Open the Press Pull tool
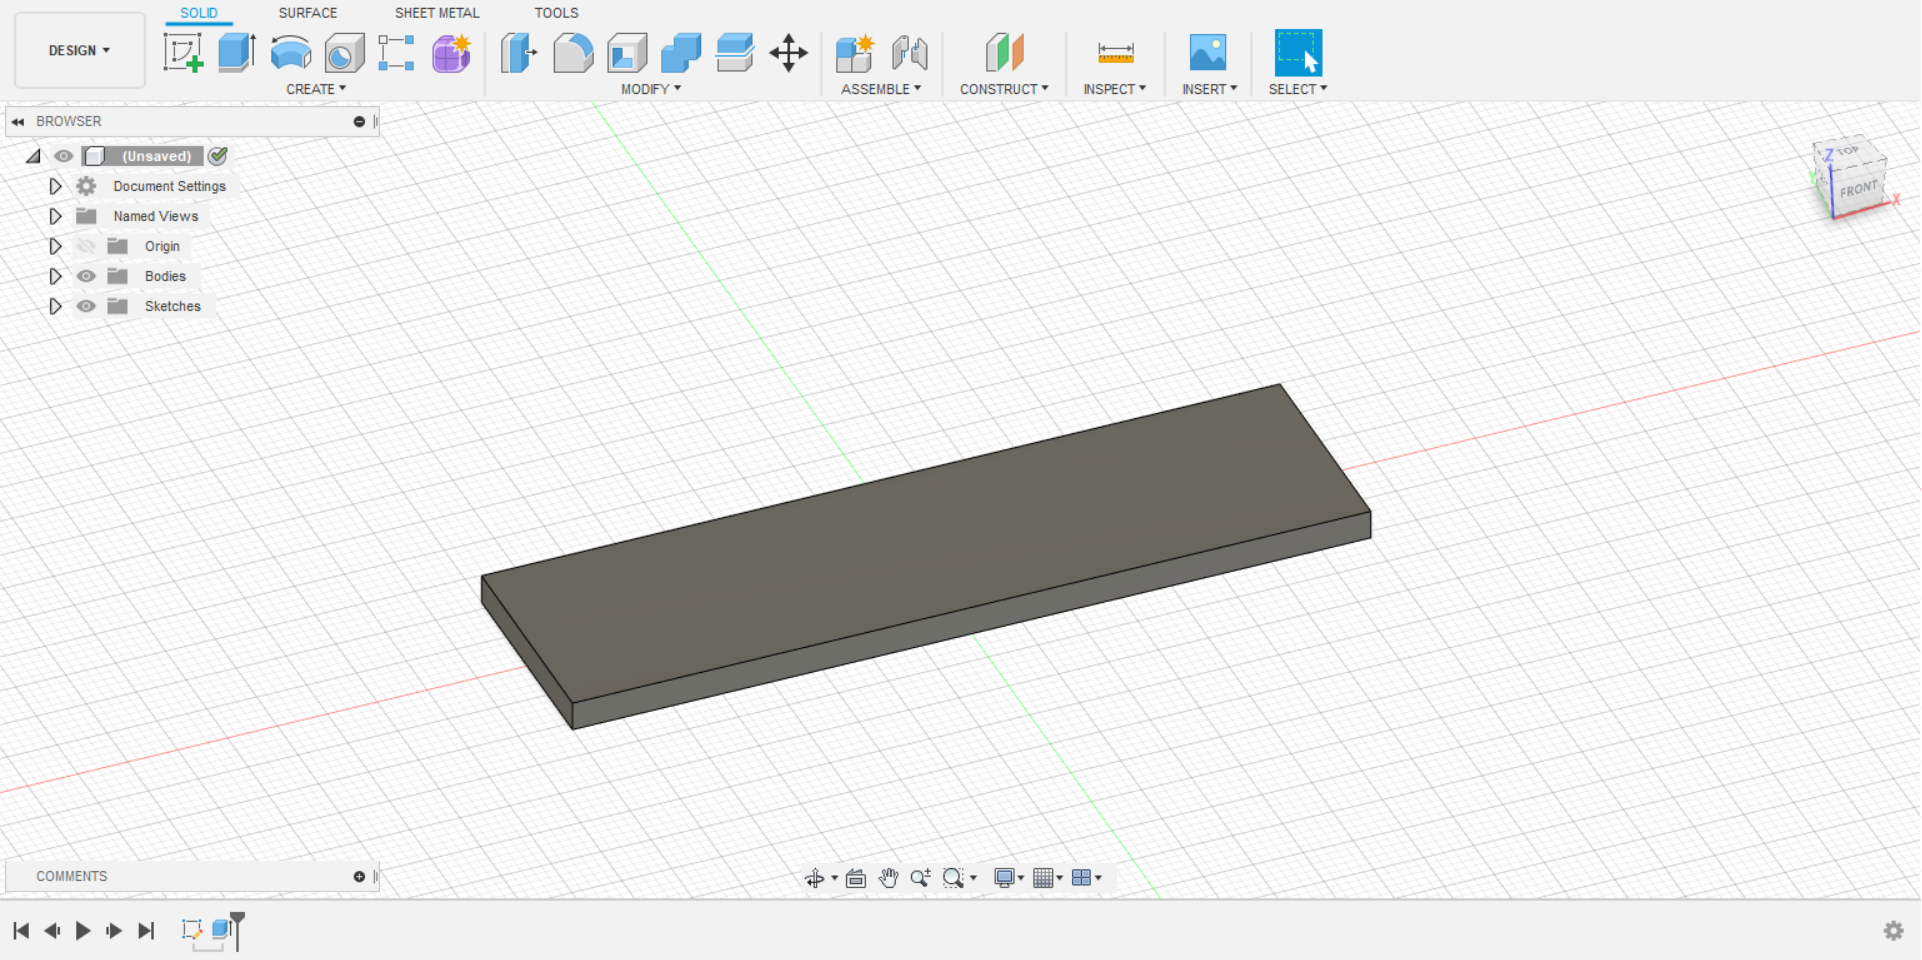The height and width of the screenshot is (960, 1922). (x=518, y=53)
